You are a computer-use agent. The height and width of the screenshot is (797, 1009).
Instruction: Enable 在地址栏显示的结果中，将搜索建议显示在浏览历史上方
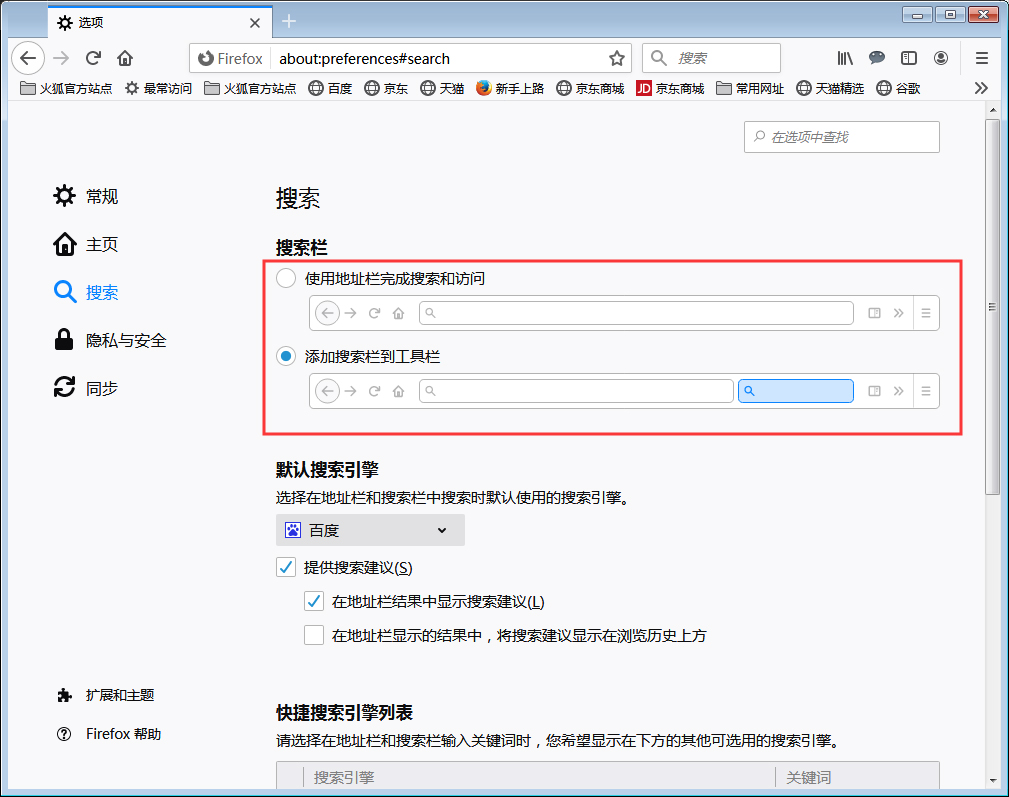314,634
